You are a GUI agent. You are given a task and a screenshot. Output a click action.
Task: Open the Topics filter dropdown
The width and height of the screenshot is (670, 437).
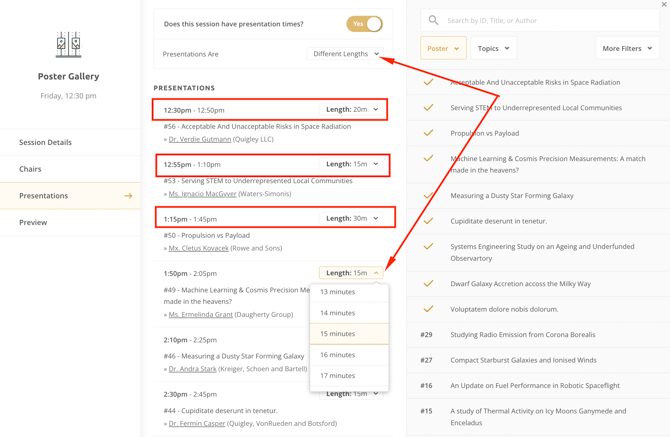point(494,48)
